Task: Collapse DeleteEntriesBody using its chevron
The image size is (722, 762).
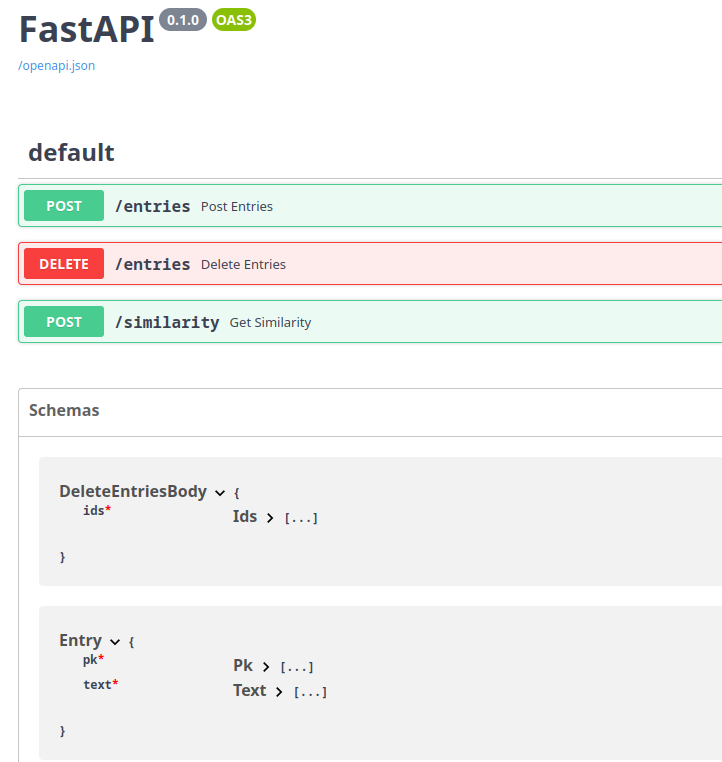Action: pyautogui.click(x=220, y=493)
